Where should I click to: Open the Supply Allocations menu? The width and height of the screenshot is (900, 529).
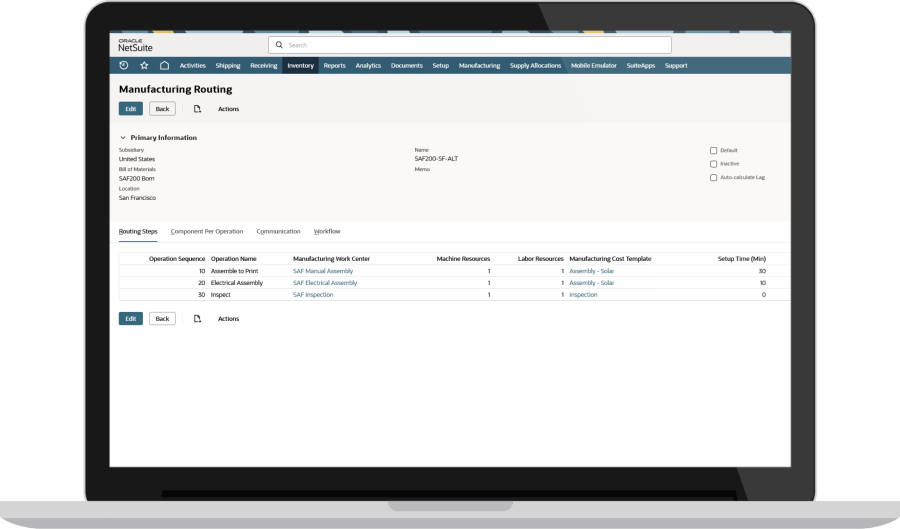point(535,65)
